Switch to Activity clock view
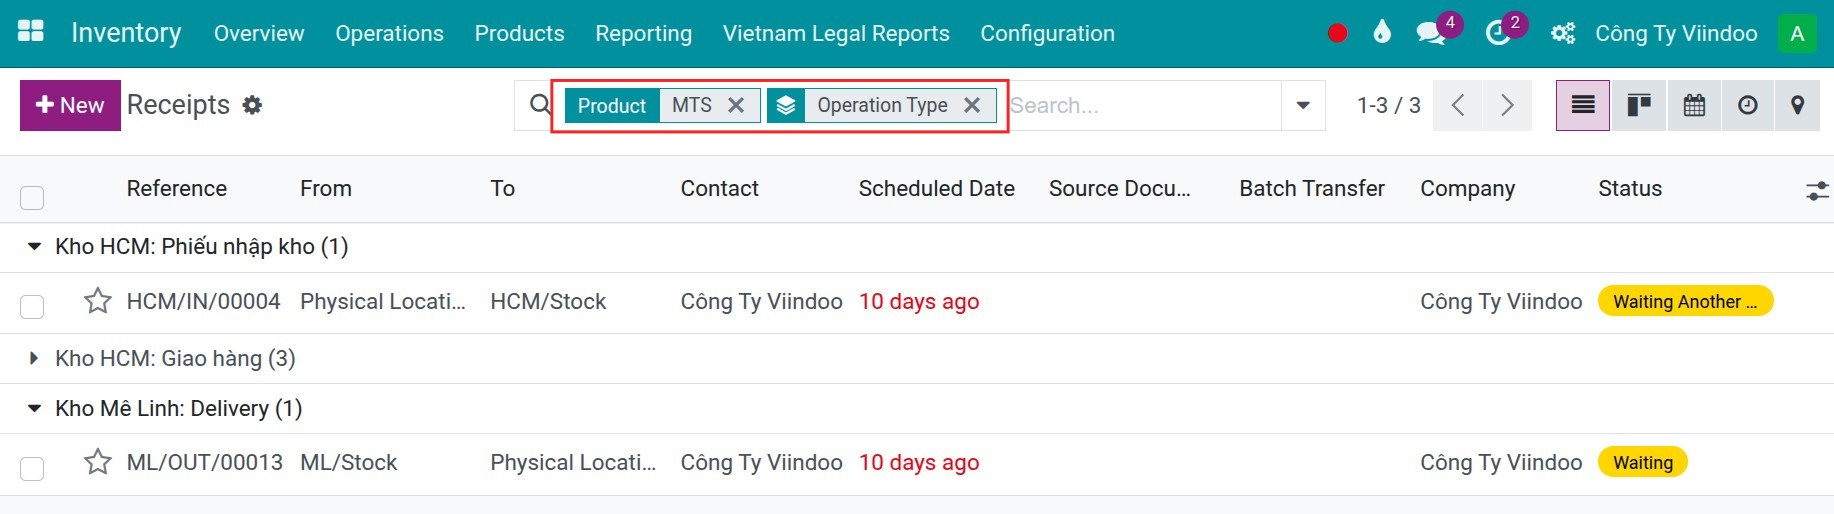Image resolution: width=1834 pixels, height=514 pixels. point(1748,105)
